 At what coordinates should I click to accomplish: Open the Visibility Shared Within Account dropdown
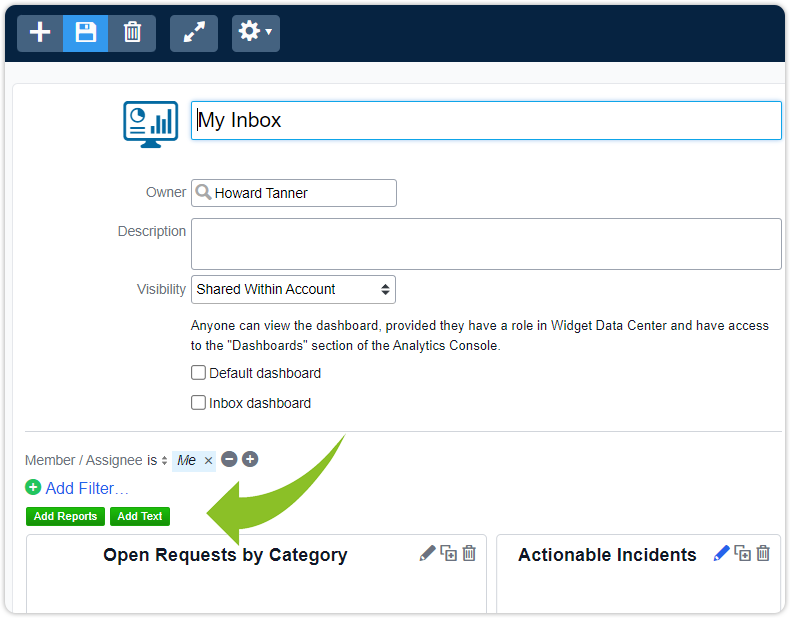point(293,289)
